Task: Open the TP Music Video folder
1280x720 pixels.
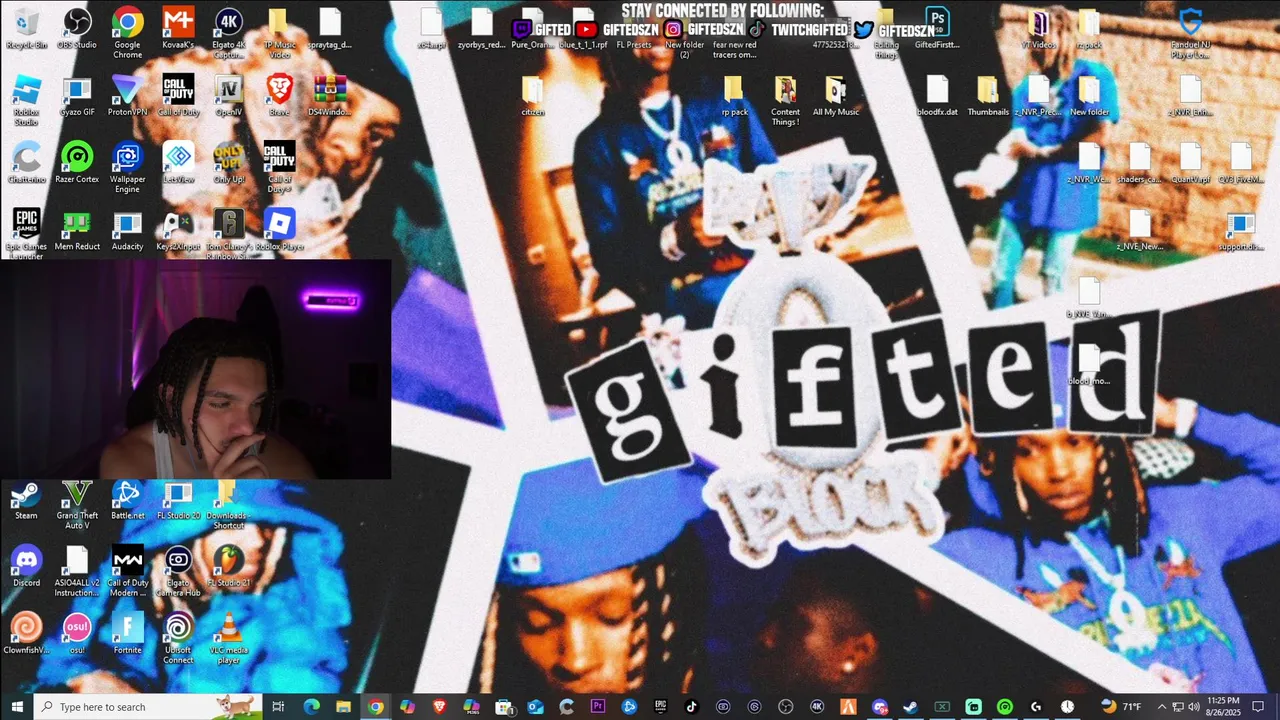Action: [x=279, y=33]
